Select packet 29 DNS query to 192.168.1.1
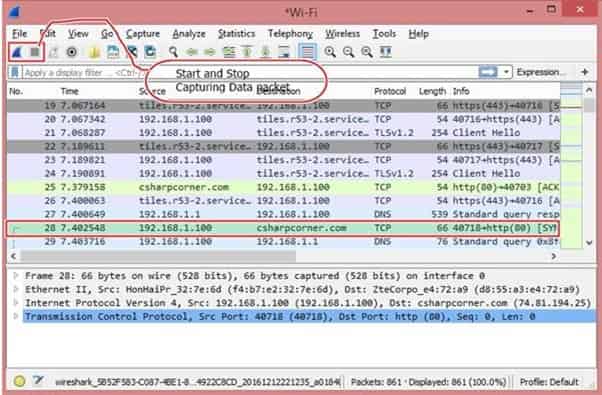The image size is (602, 395). (x=283, y=242)
